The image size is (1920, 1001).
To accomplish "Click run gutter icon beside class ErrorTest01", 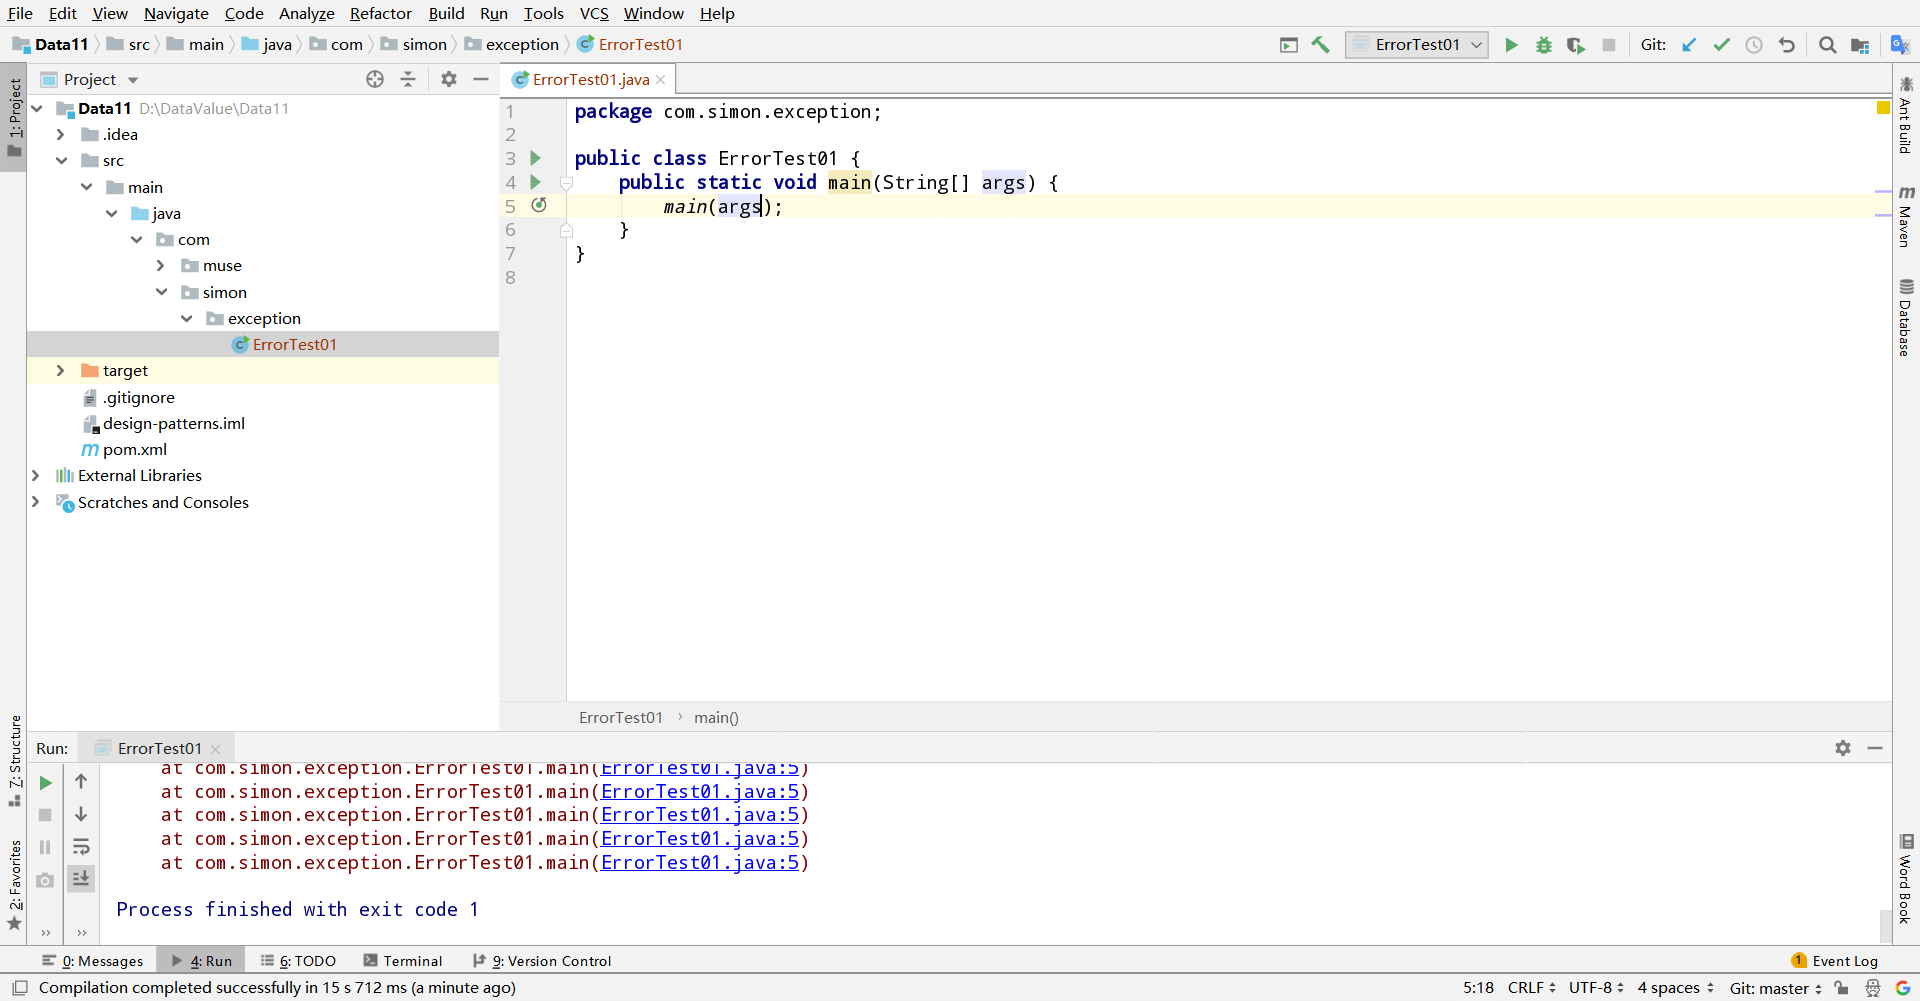I will pyautogui.click(x=535, y=158).
